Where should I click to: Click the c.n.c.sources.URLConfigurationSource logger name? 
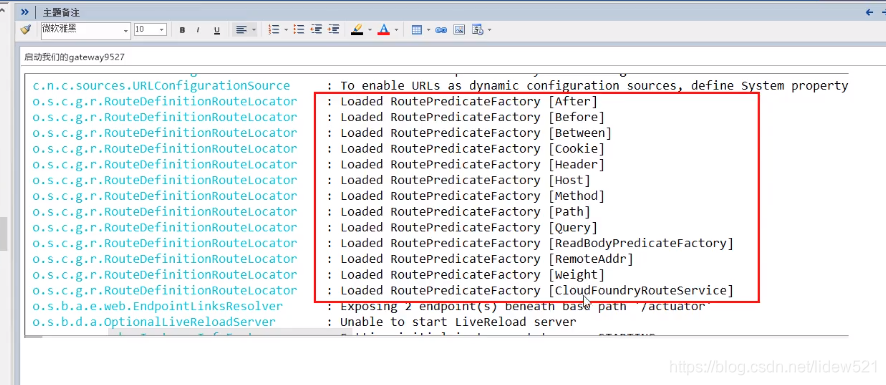tap(161, 86)
